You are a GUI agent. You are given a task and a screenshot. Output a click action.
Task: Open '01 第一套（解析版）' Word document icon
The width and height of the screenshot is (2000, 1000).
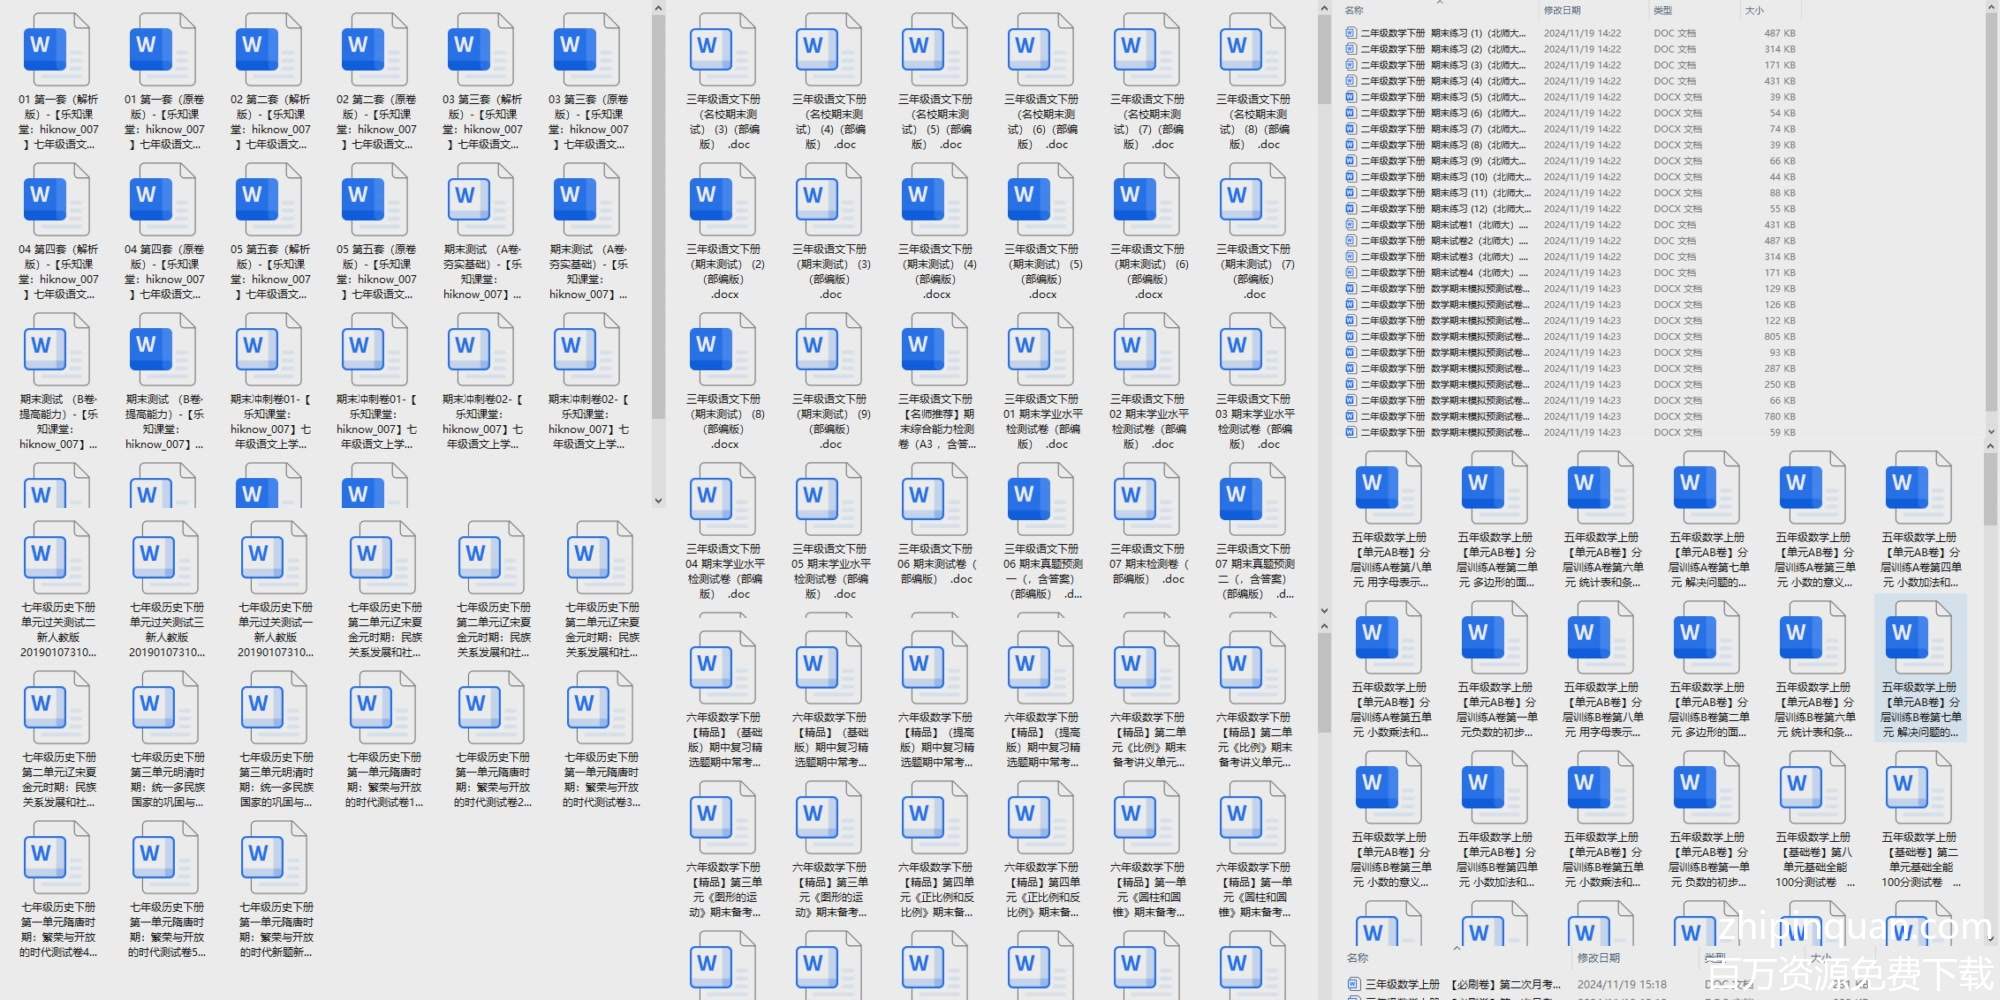tap(56, 50)
